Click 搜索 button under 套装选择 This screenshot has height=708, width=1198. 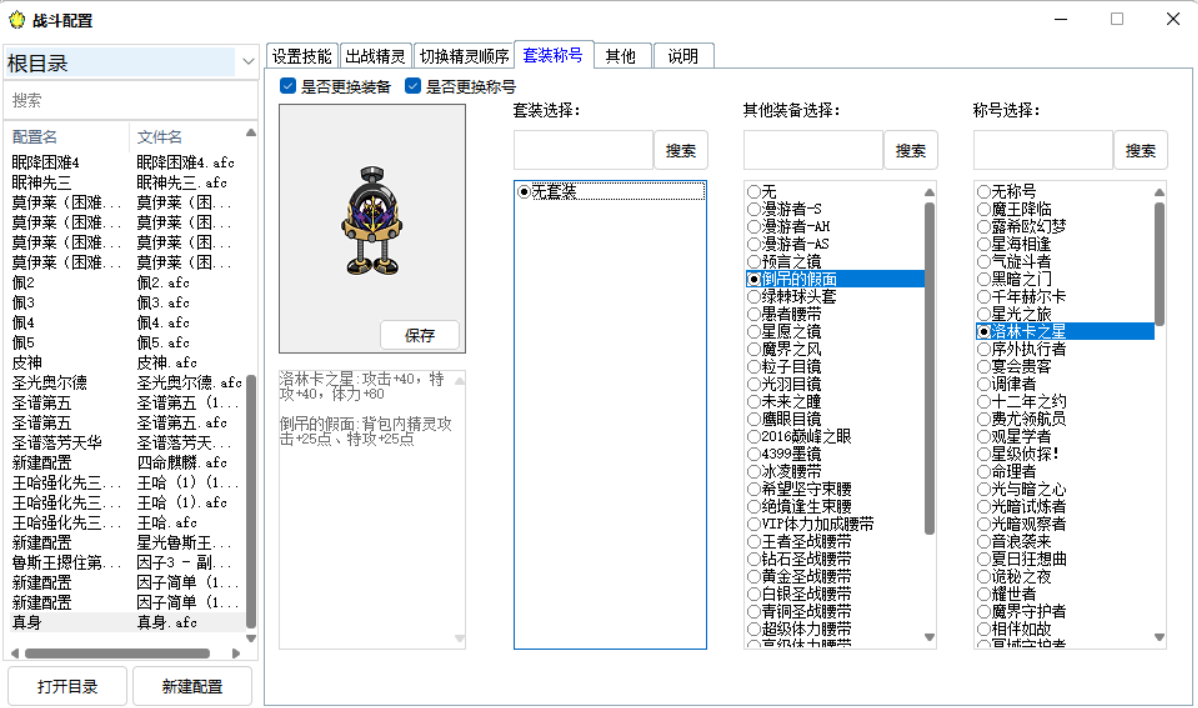point(681,150)
